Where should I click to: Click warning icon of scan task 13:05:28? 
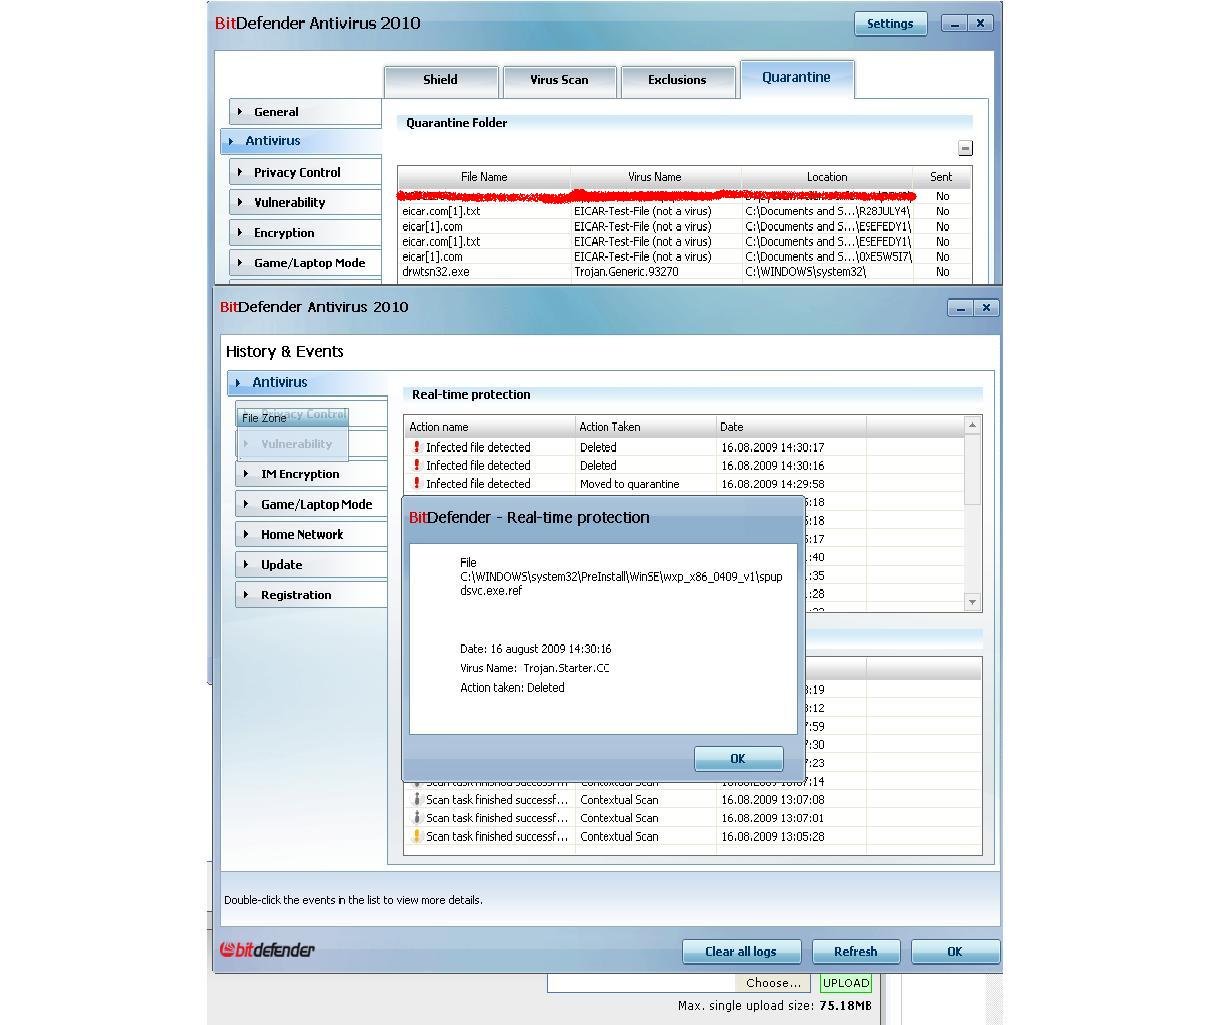coord(416,836)
